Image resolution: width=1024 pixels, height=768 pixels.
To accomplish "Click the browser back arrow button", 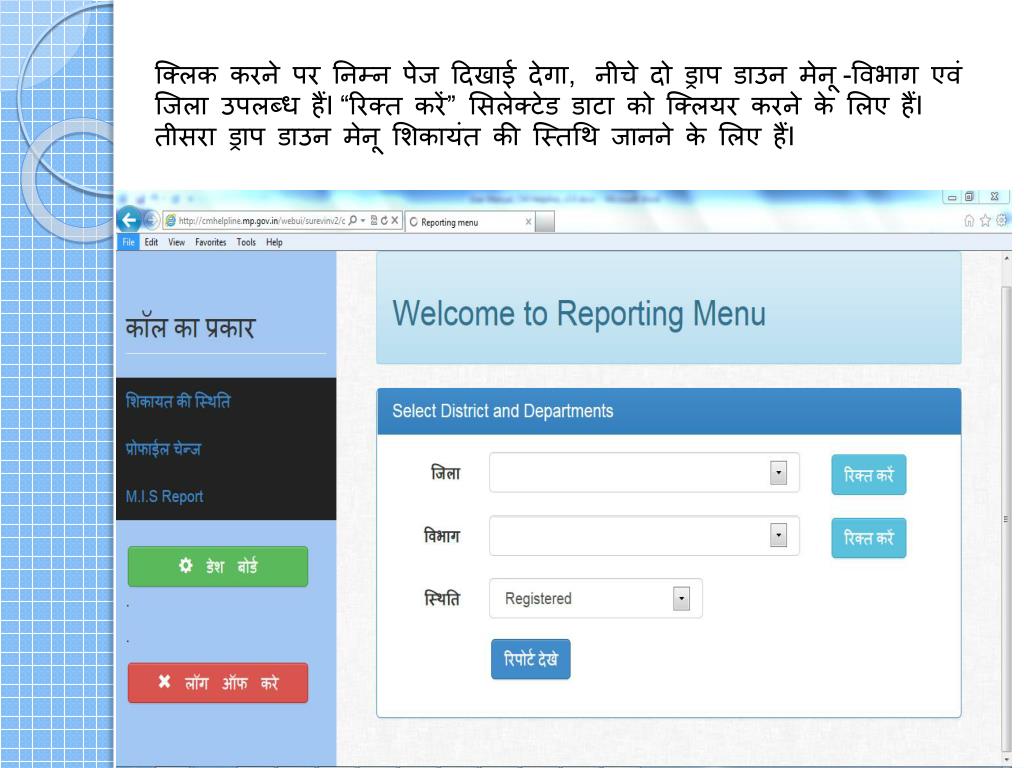I will click(x=129, y=220).
